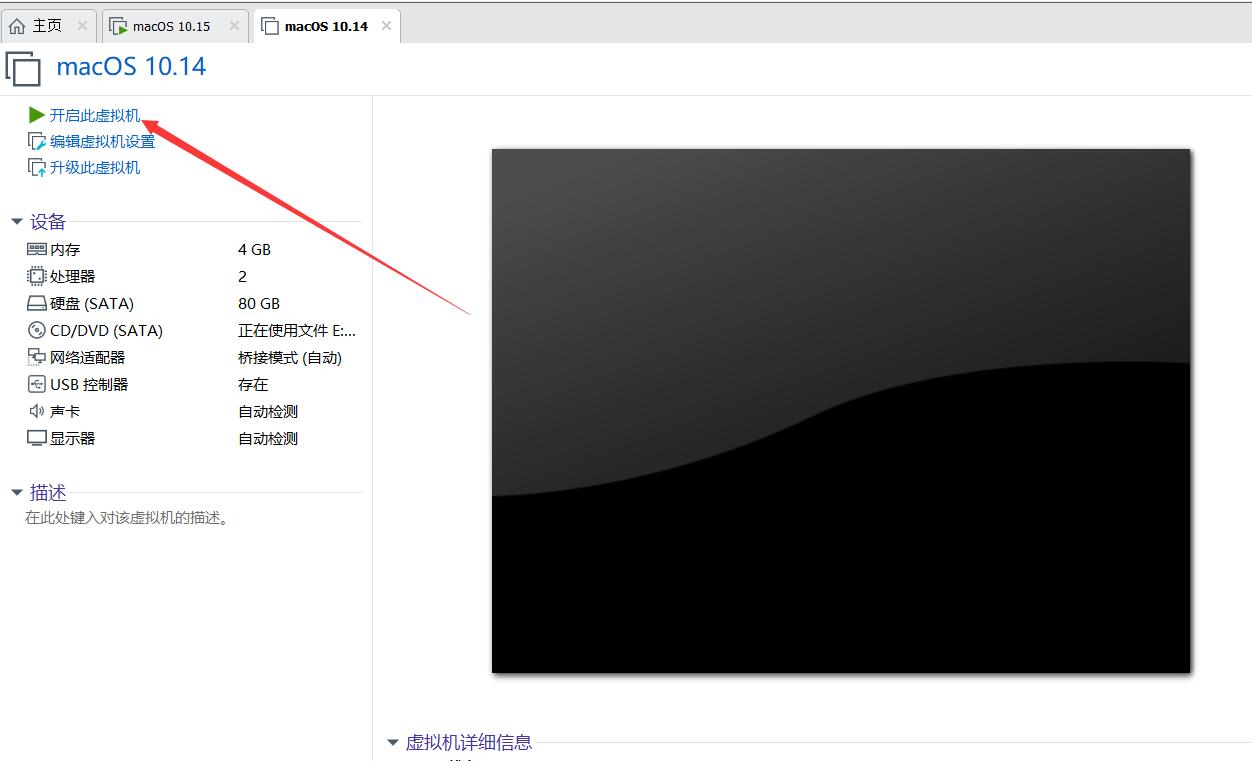Click 自动检测 value in the 声卡 row
Viewport: 1252px width, 761px height.
(x=268, y=411)
